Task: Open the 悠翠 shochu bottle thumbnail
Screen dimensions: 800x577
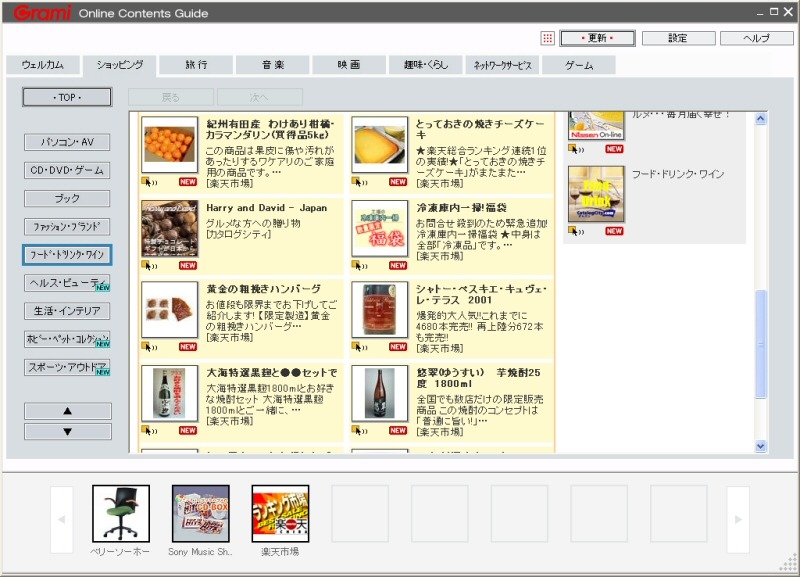Action: tap(380, 393)
